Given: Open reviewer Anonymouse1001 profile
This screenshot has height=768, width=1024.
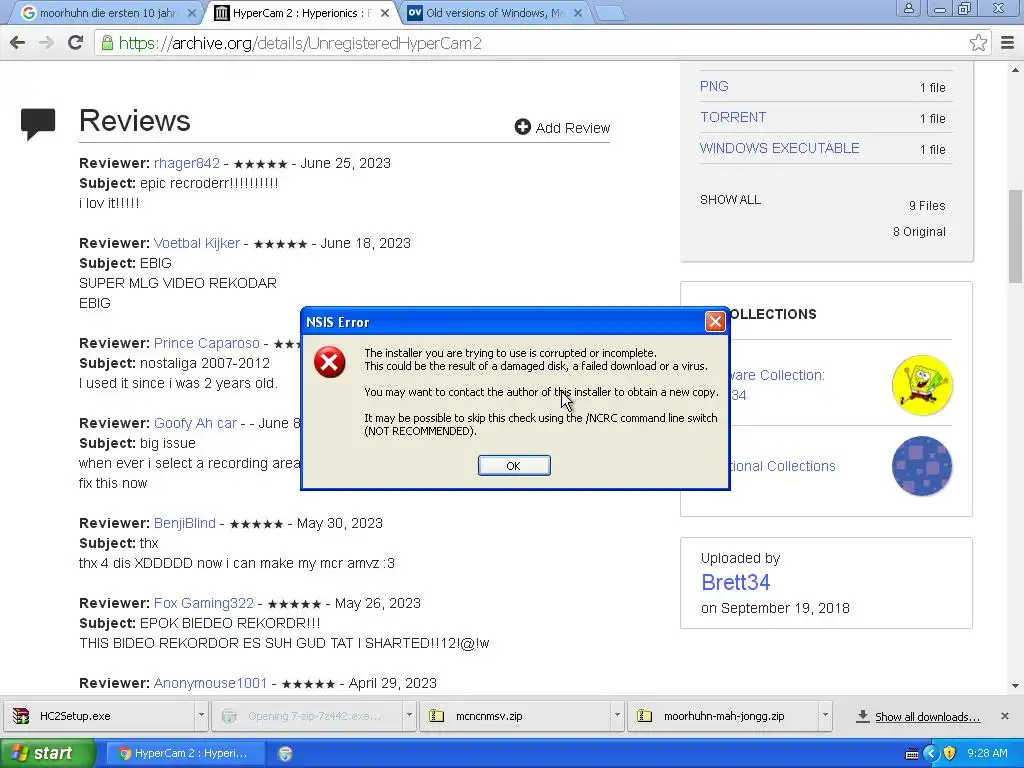Looking at the screenshot, I should (x=210, y=683).
